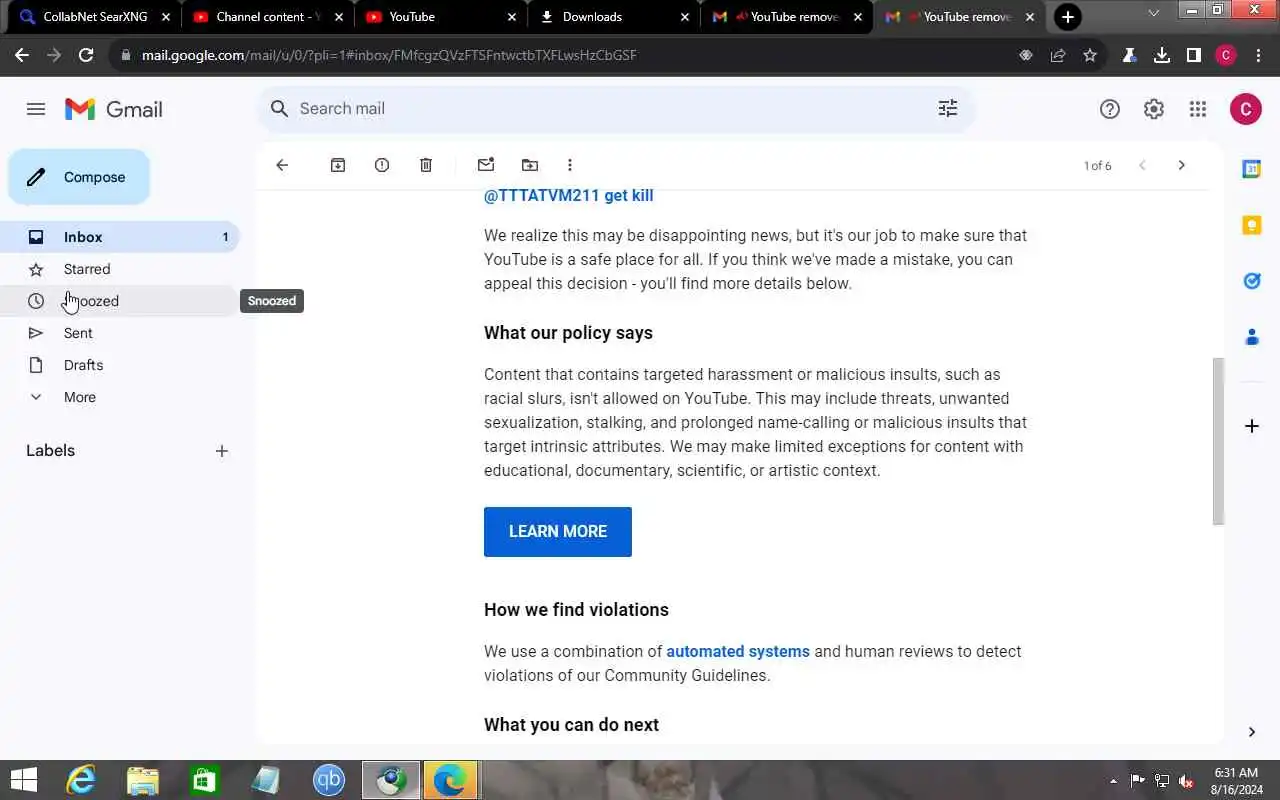The image size is (1280, 800).
Task: Compose a new email
Action: pos(79,177)
